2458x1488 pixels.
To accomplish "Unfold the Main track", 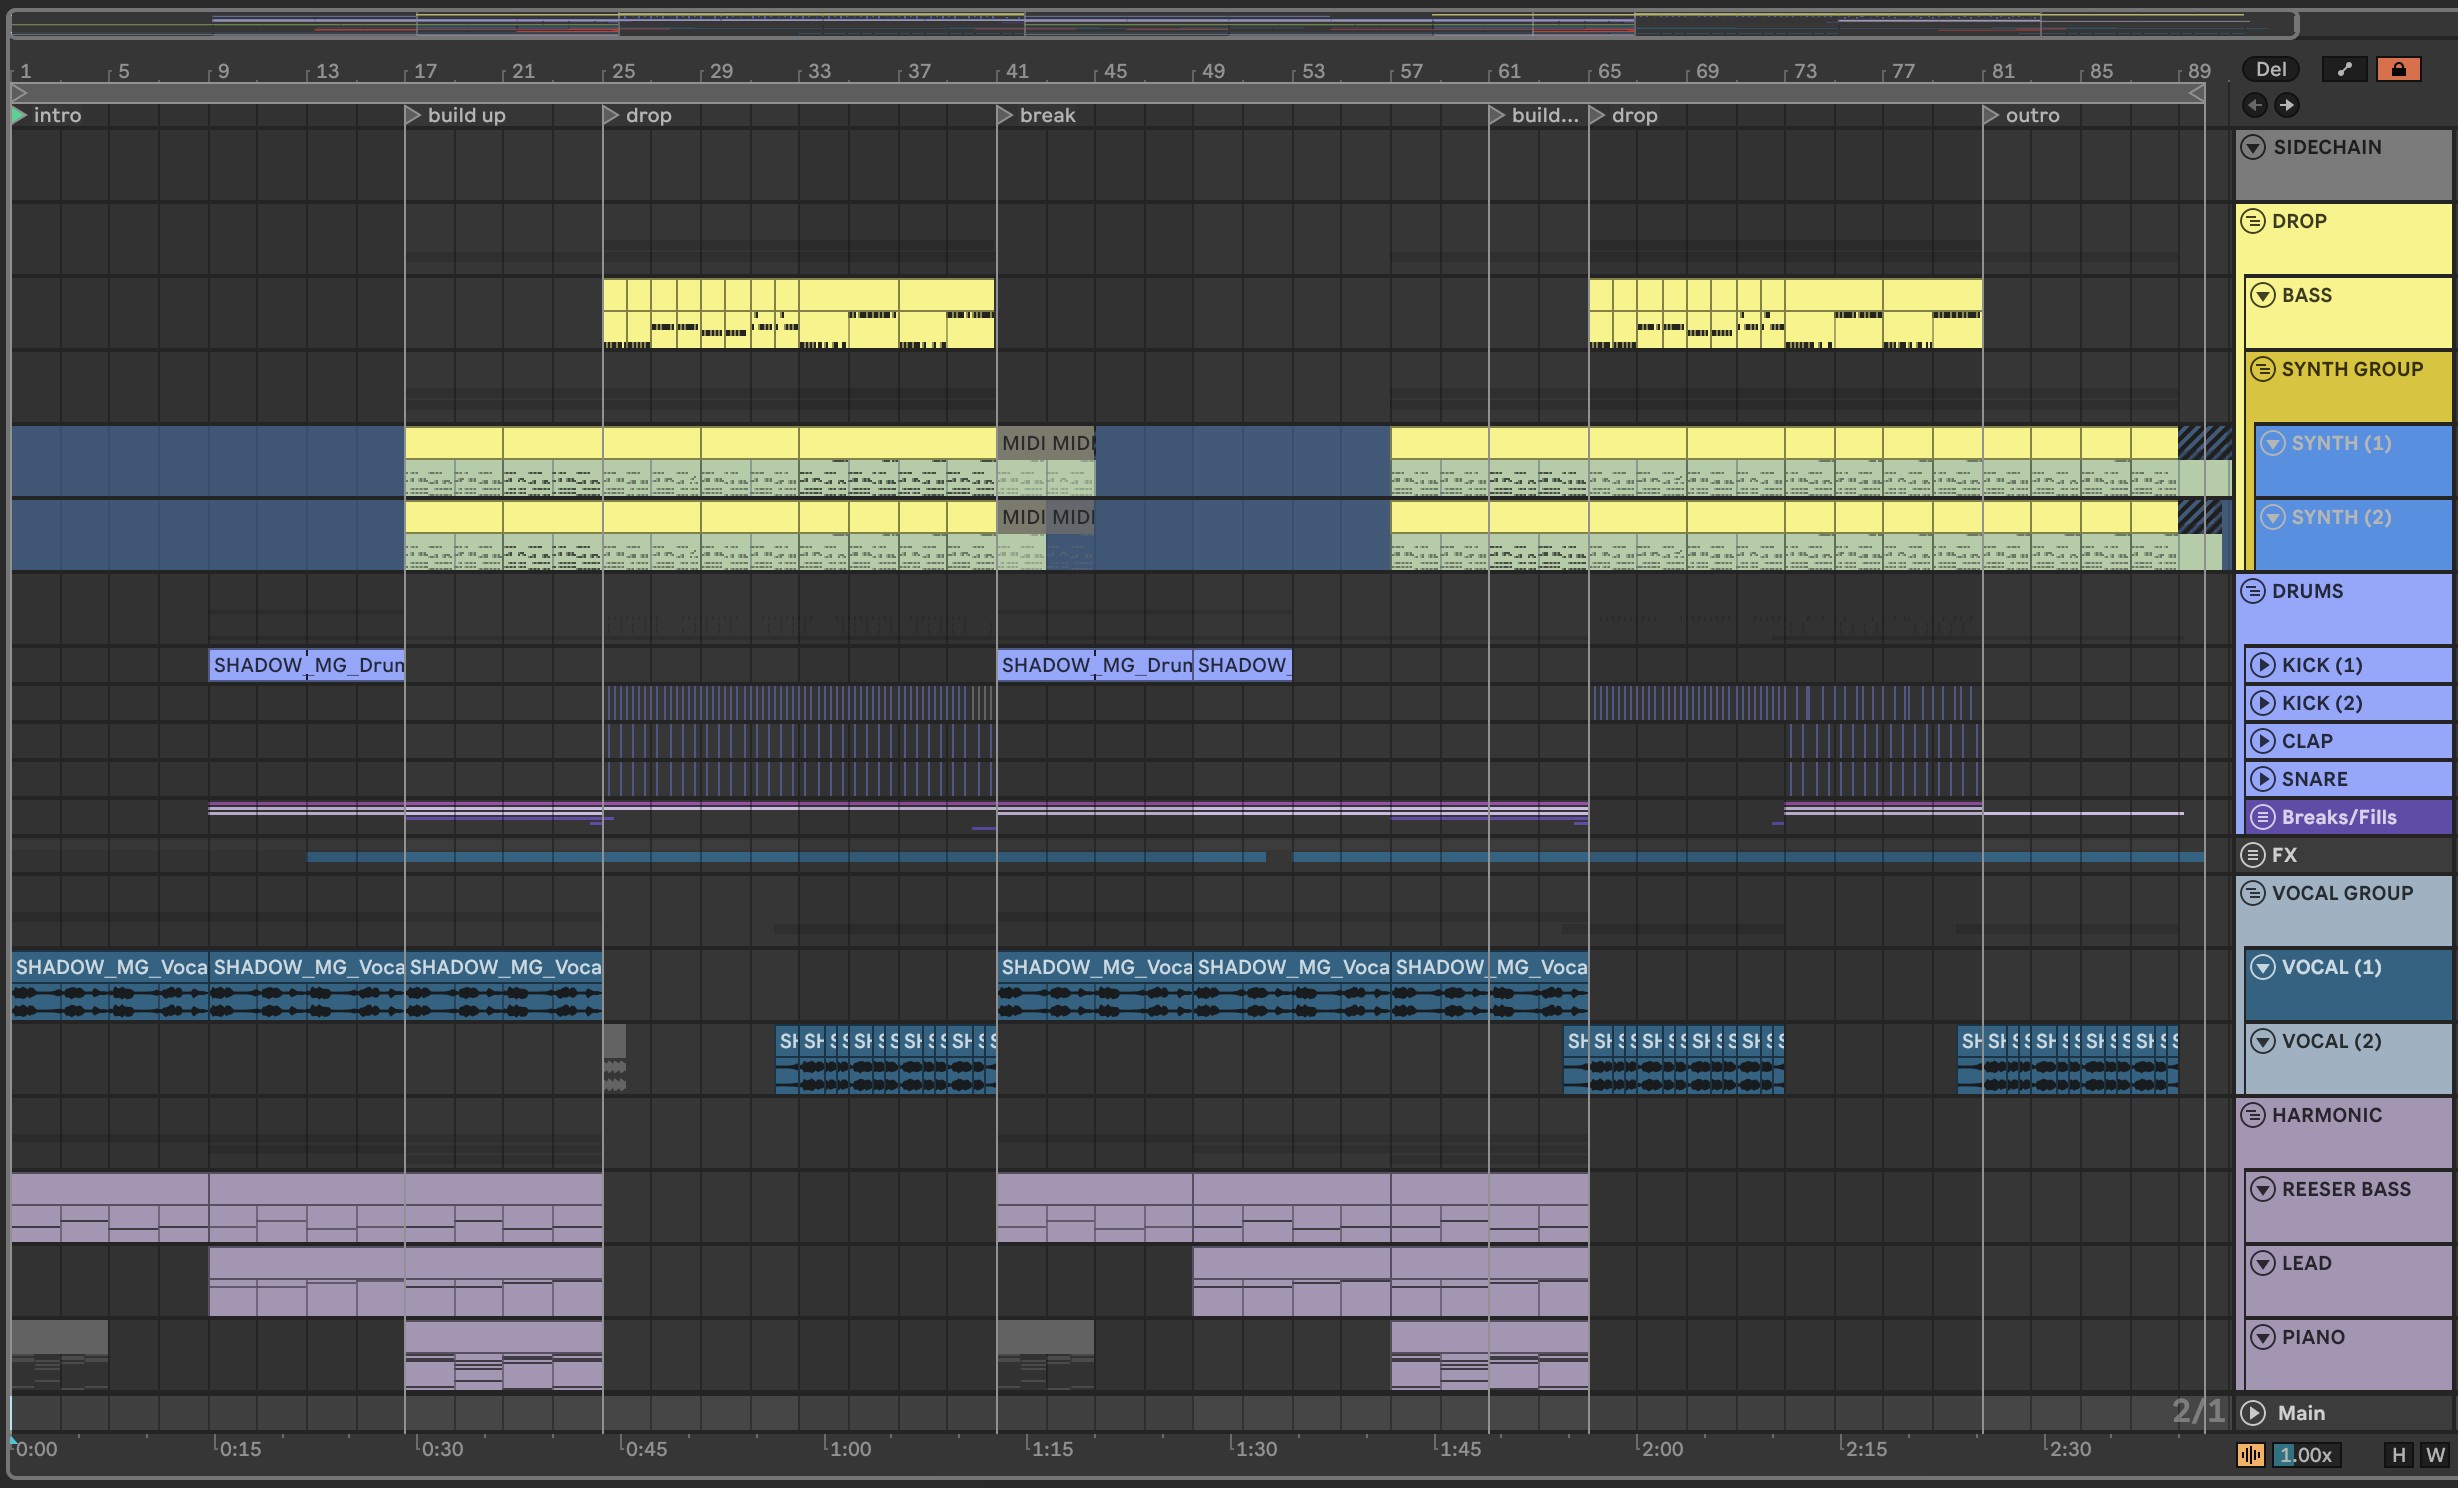I will (2253, 1413).
